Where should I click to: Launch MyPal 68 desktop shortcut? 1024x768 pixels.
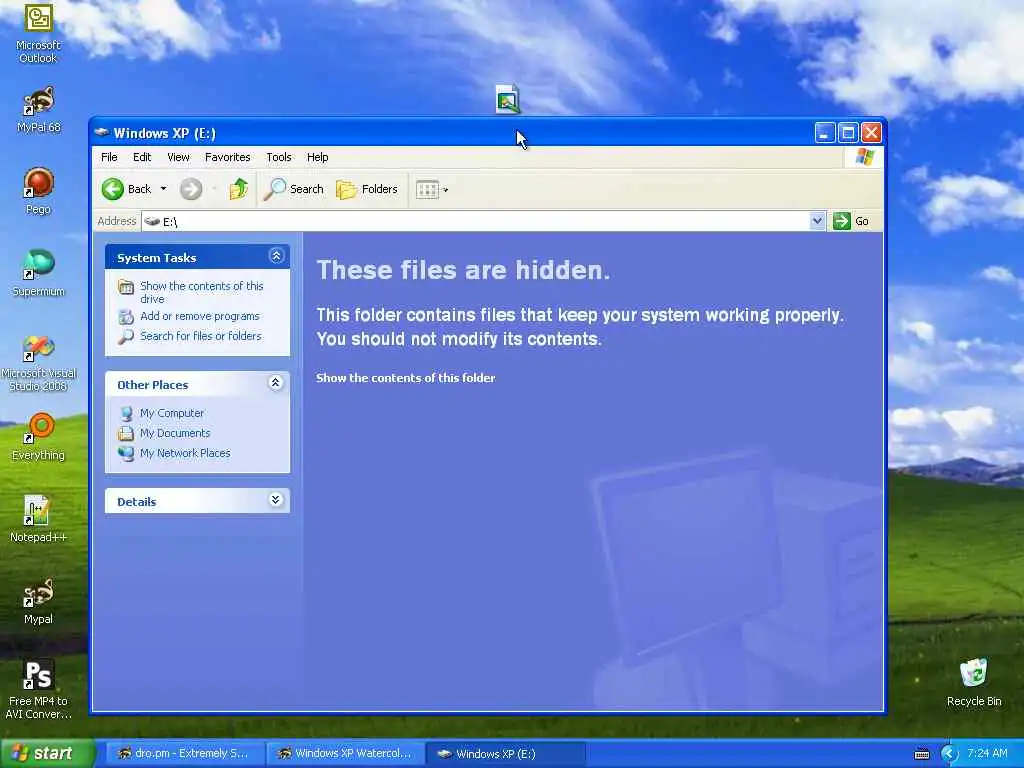pos(39,110)
